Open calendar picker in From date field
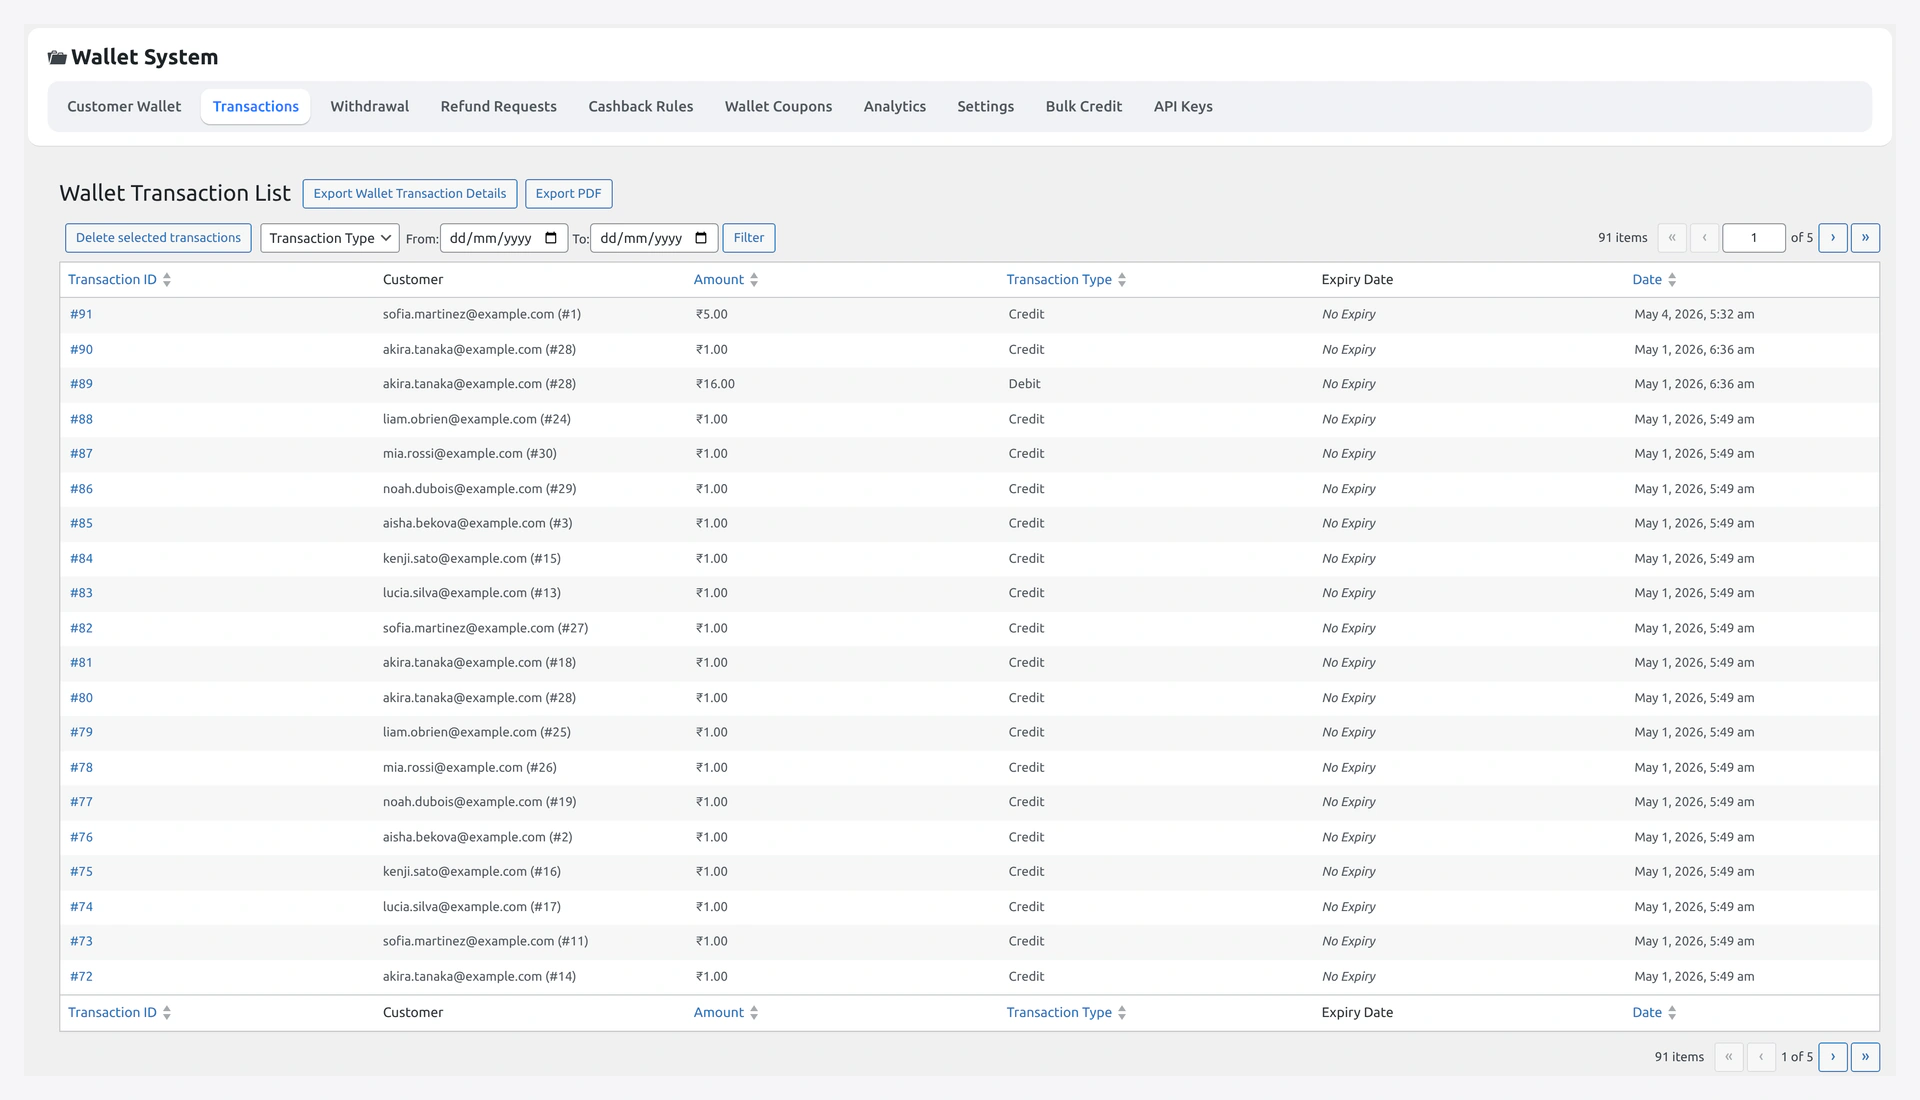Image resolution: width=1920 pixels, height=1100 pixels. 551,238
